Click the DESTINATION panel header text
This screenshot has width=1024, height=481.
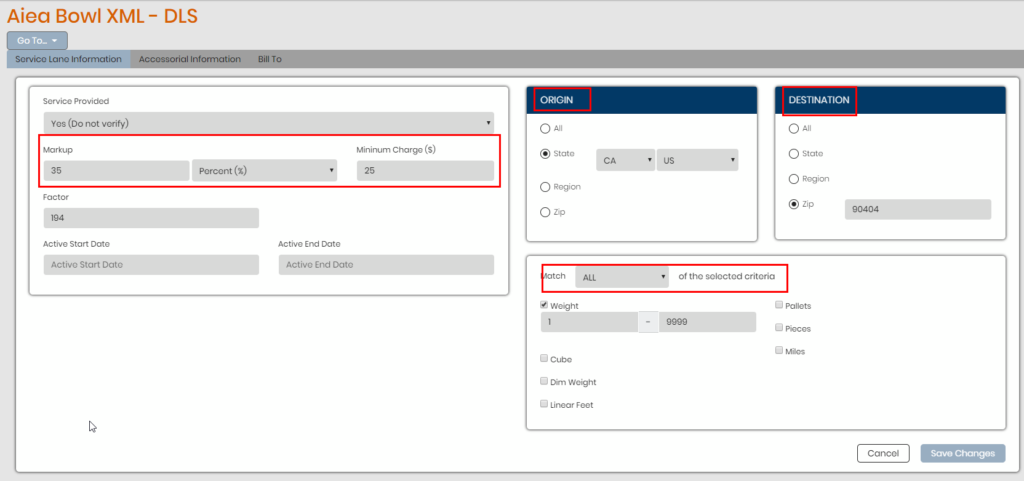click(x=819, y=100)
